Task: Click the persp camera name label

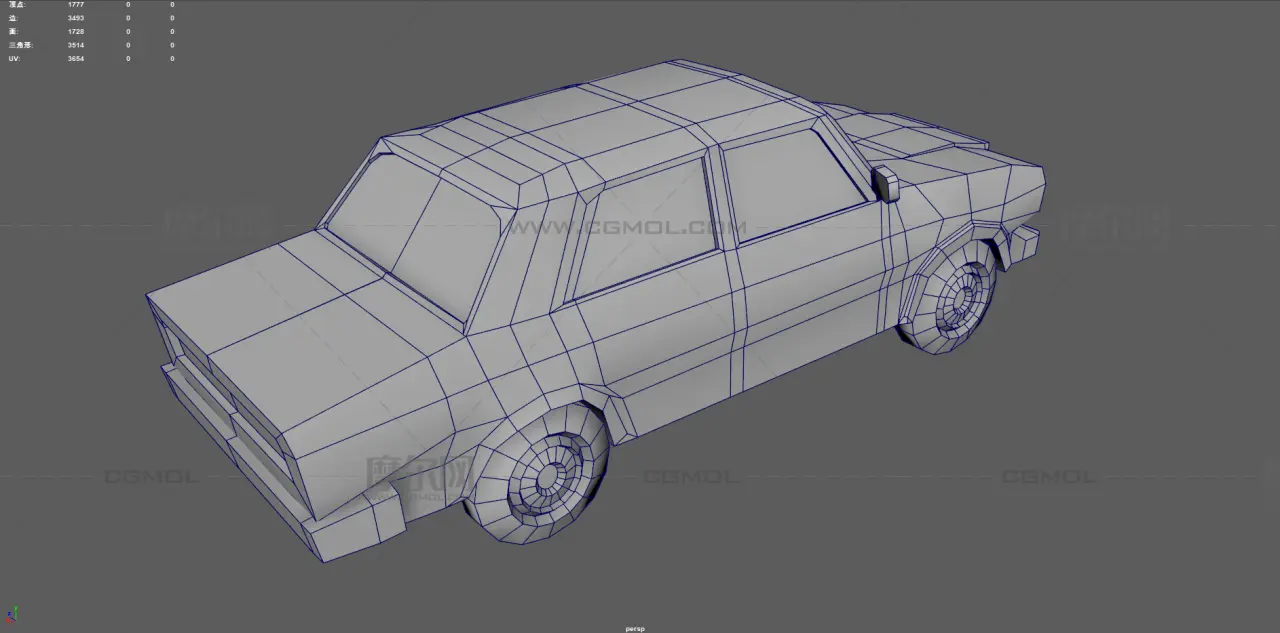Action: (635, 629)
